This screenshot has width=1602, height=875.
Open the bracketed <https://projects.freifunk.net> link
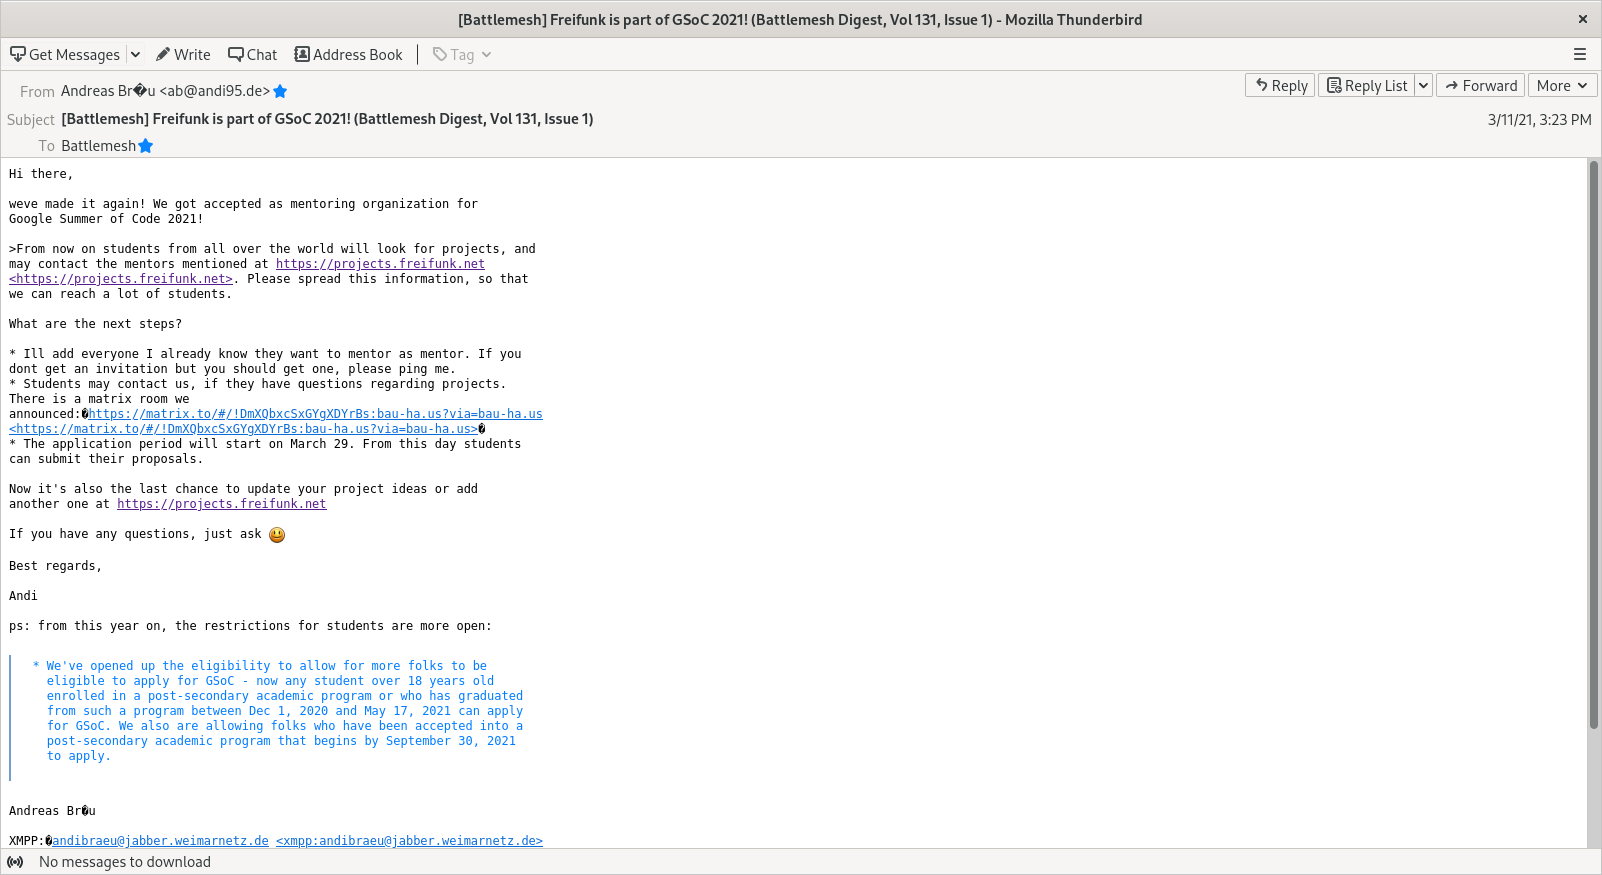(121, 279)
